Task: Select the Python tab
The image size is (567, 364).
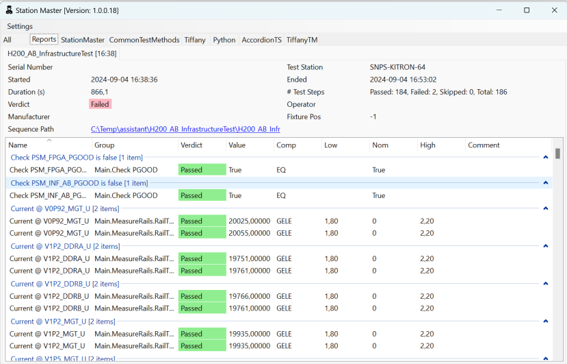Action: pyautogui.click(x=224, y=40)
